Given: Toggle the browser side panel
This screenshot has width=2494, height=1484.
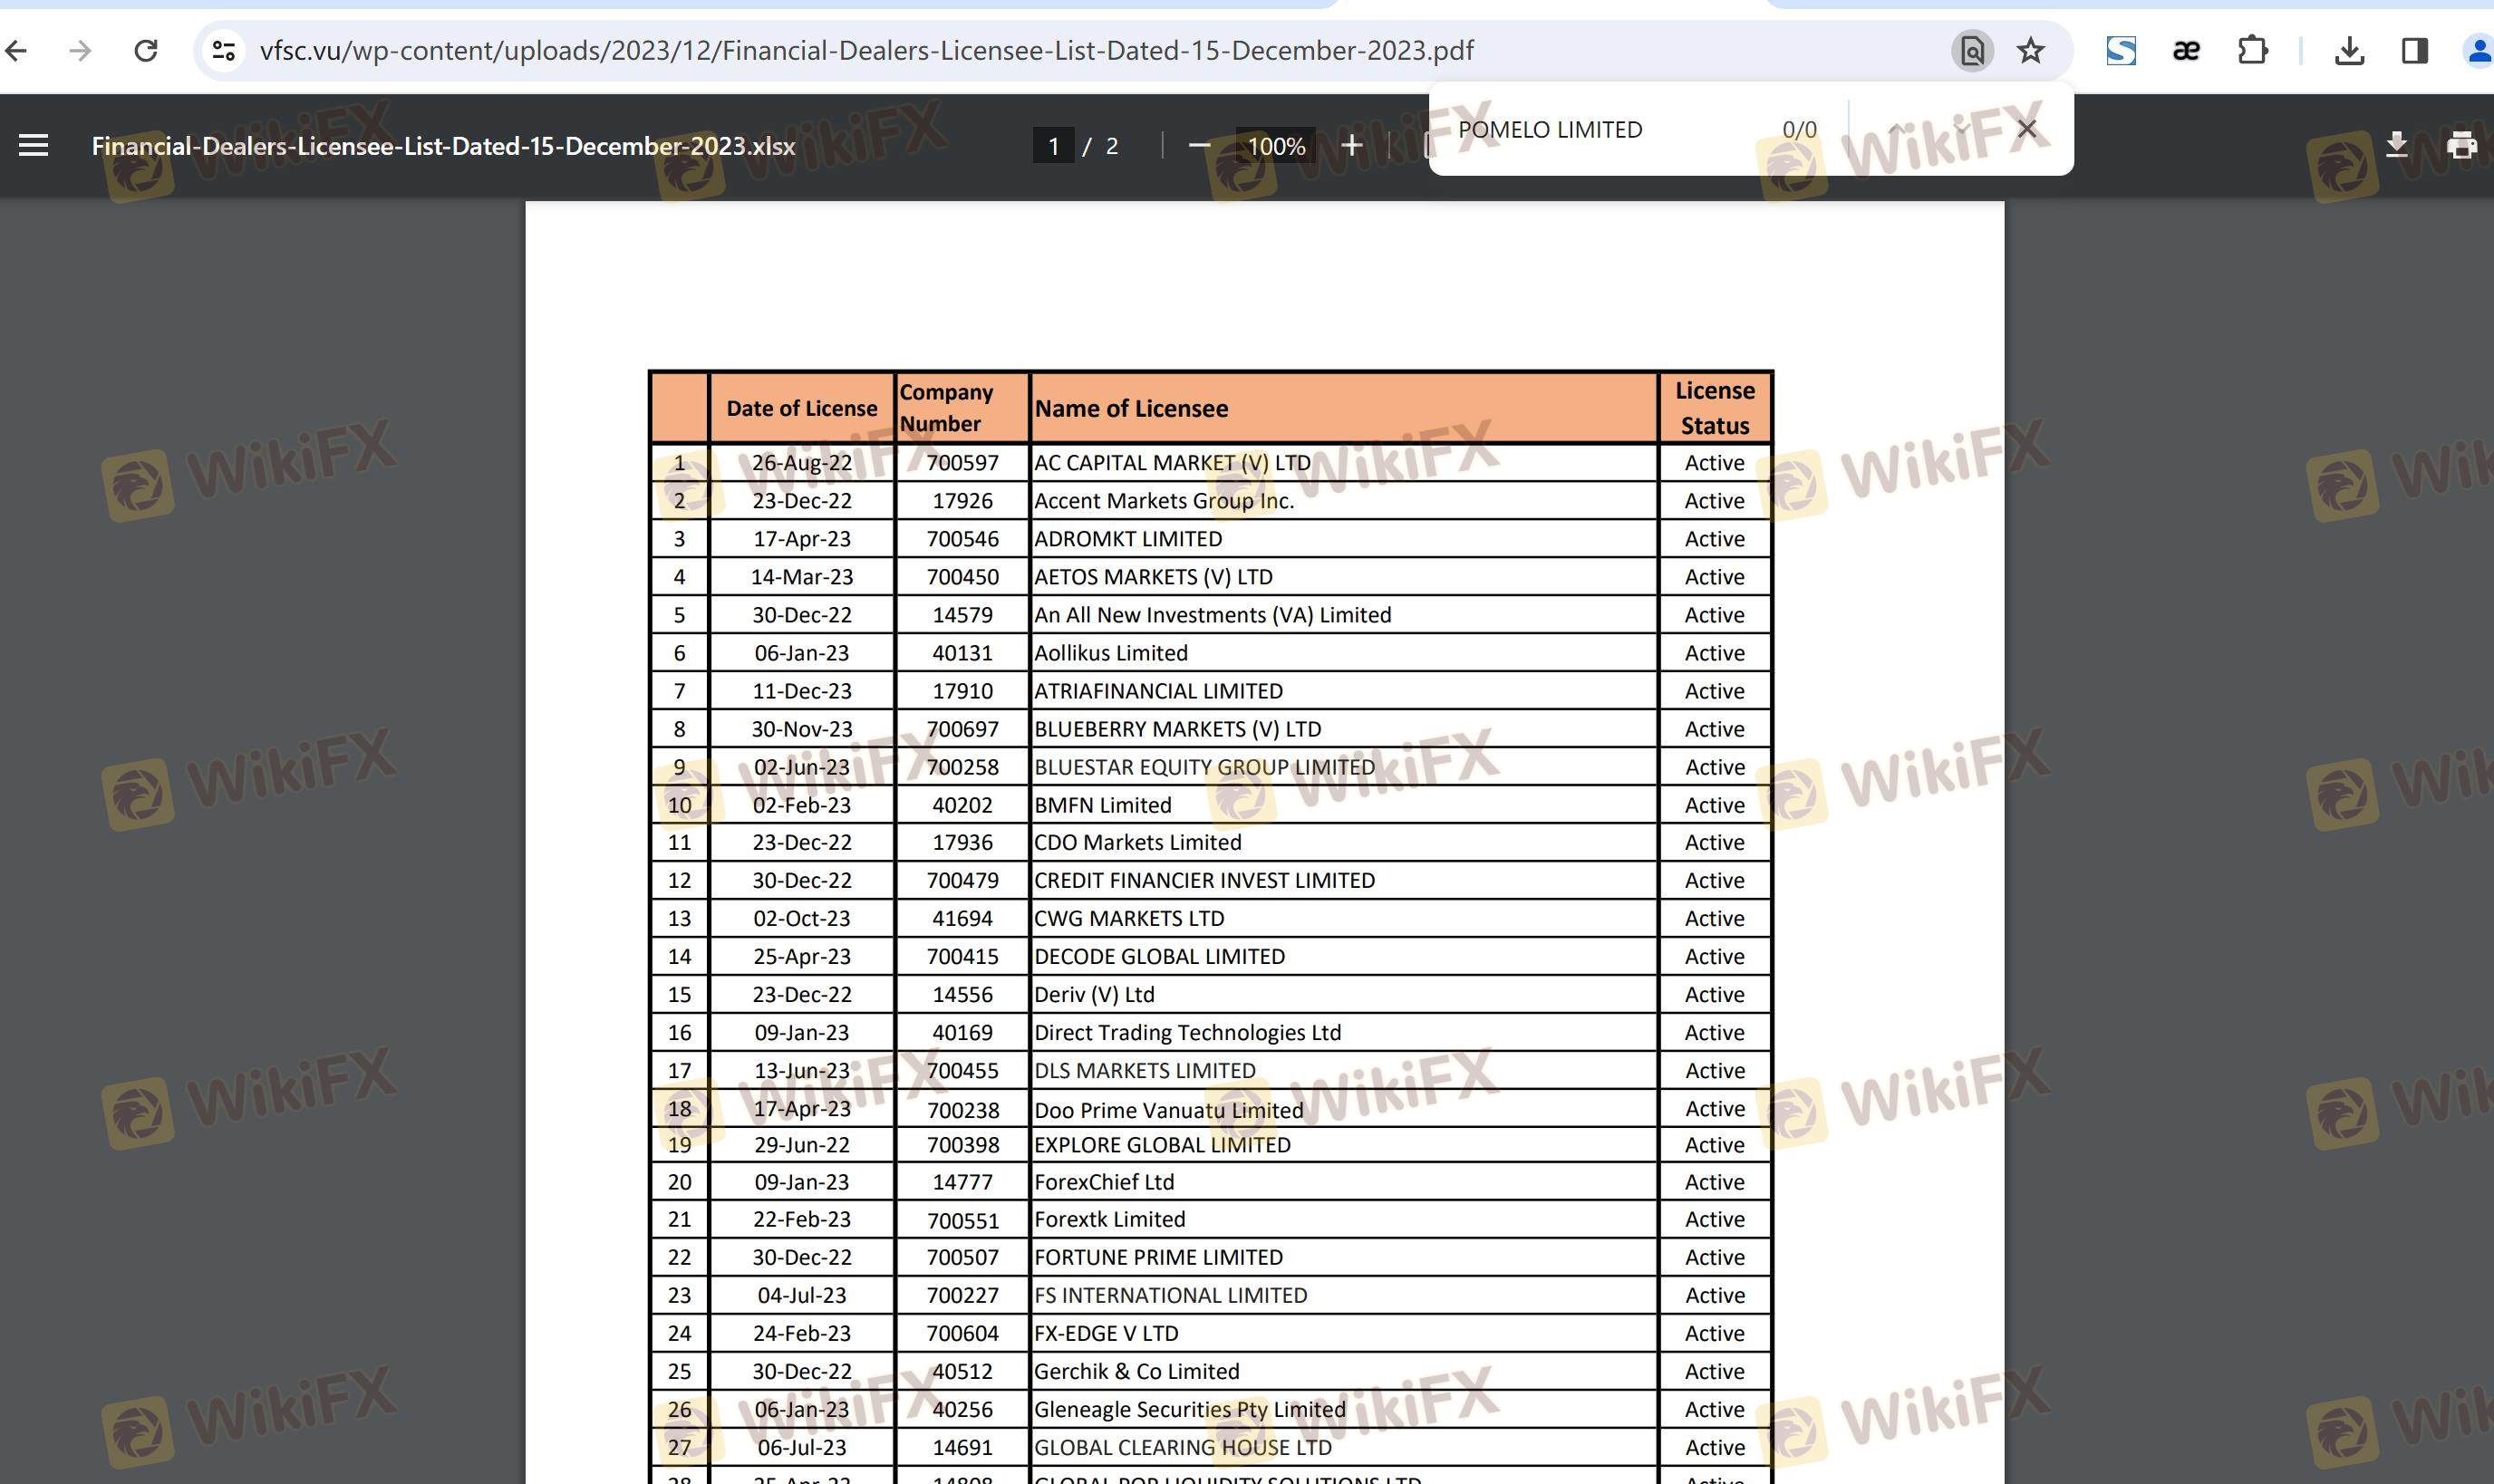Looking at the screenshot, I should [2414, 51].
